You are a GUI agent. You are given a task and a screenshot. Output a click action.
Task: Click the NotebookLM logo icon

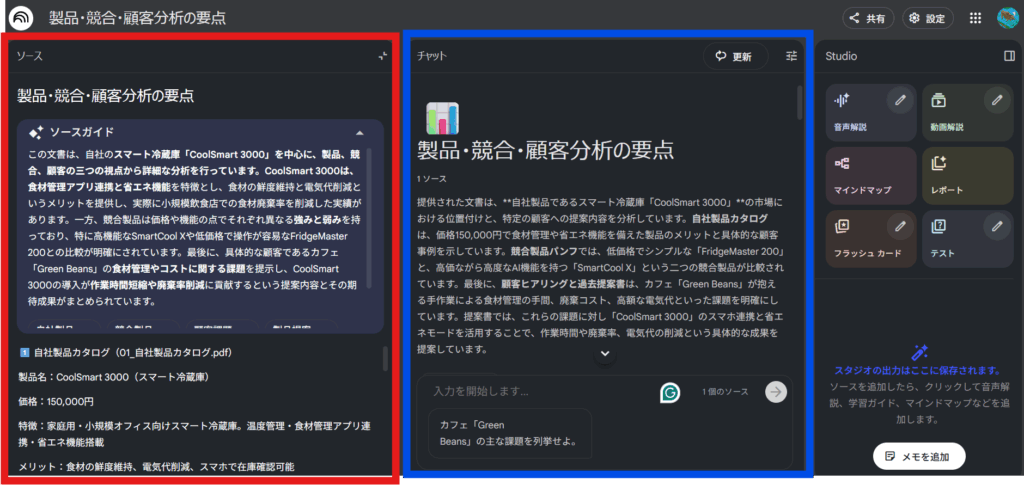pyautogui.click(x=21, y=18)
